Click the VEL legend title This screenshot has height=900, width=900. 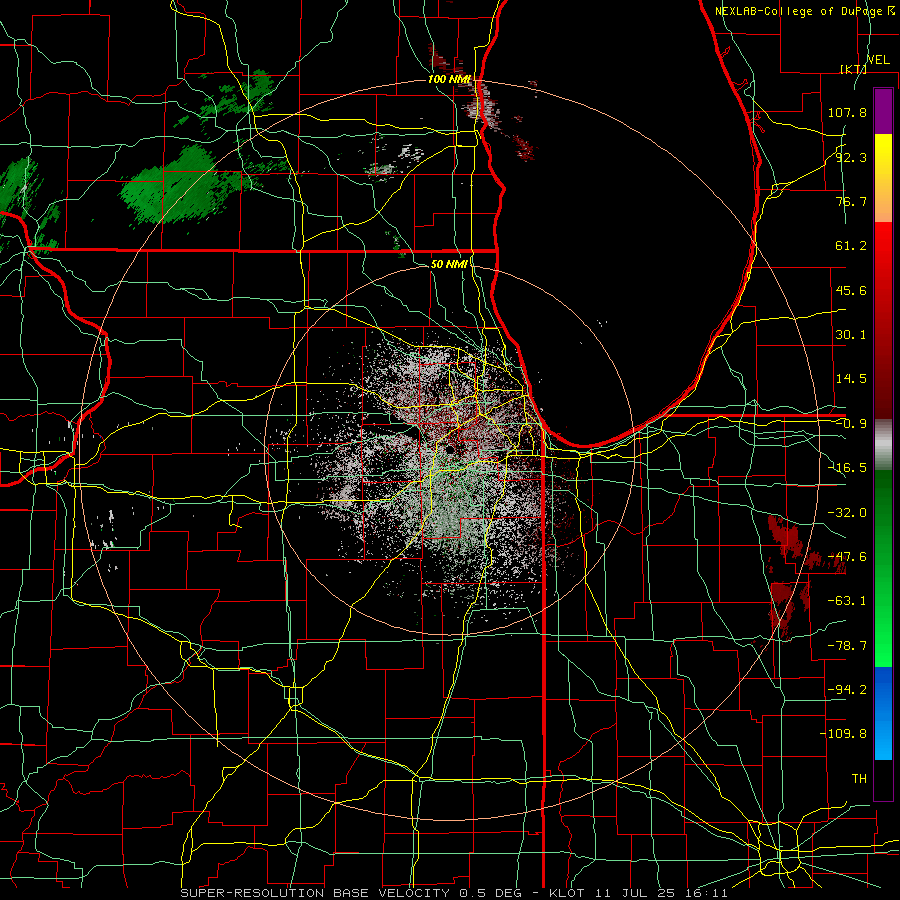coord(878,60)
